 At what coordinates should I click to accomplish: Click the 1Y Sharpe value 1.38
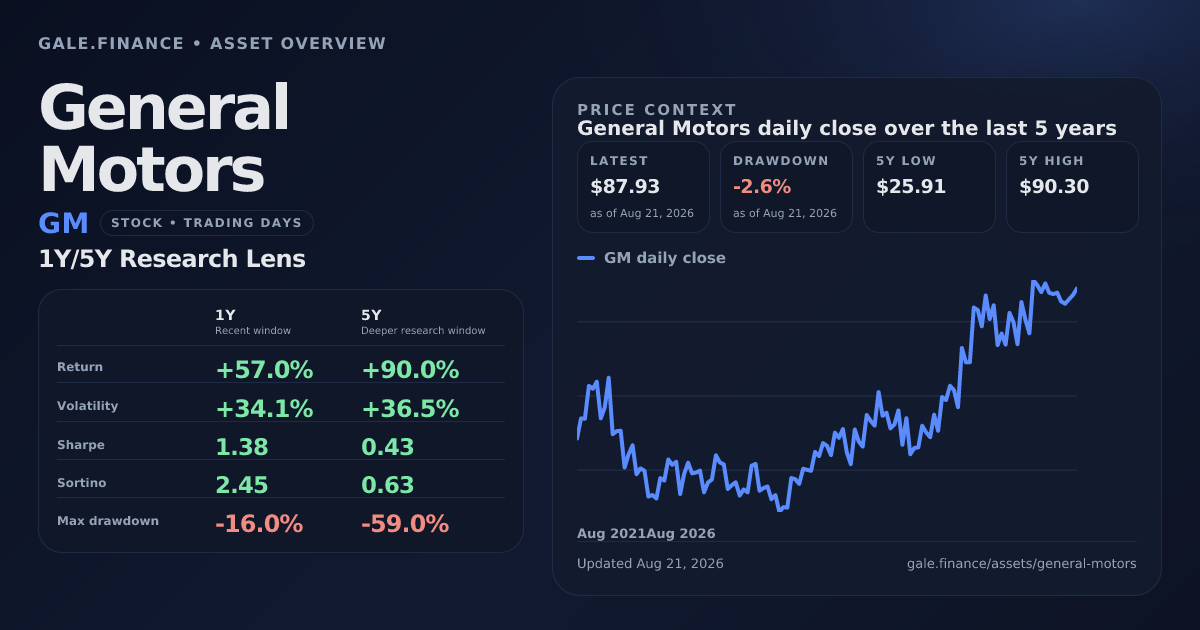pyautogui.click(x=242, y=447)
